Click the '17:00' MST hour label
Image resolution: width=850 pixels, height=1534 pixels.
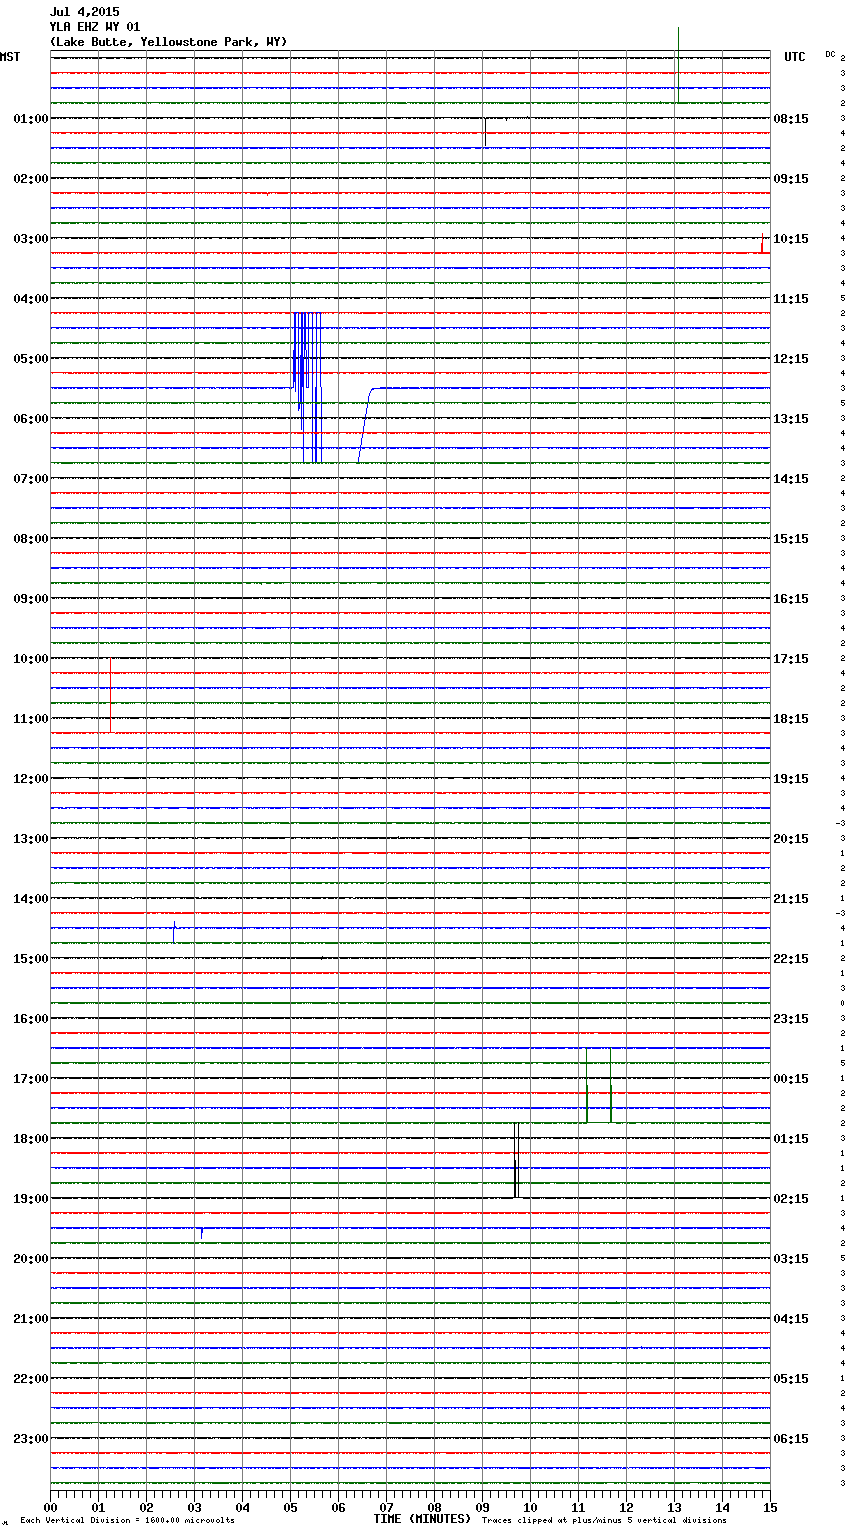click(31, 1079)
